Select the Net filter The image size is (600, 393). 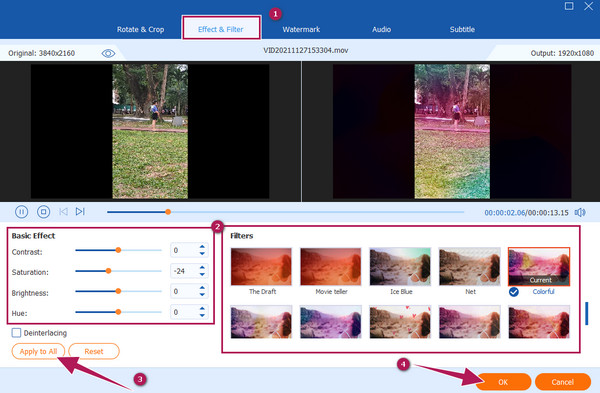coord(470,267)
